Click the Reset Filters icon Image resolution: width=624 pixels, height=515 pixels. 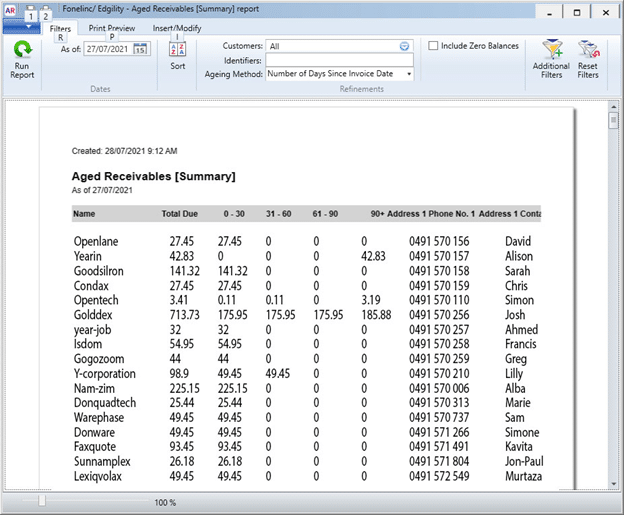coord(588,49)
